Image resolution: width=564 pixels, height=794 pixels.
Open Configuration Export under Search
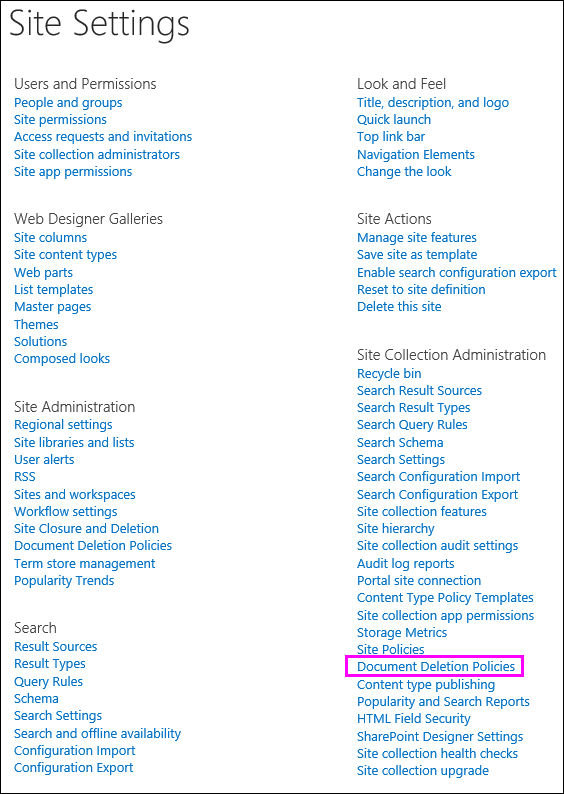tap(73, 768)
